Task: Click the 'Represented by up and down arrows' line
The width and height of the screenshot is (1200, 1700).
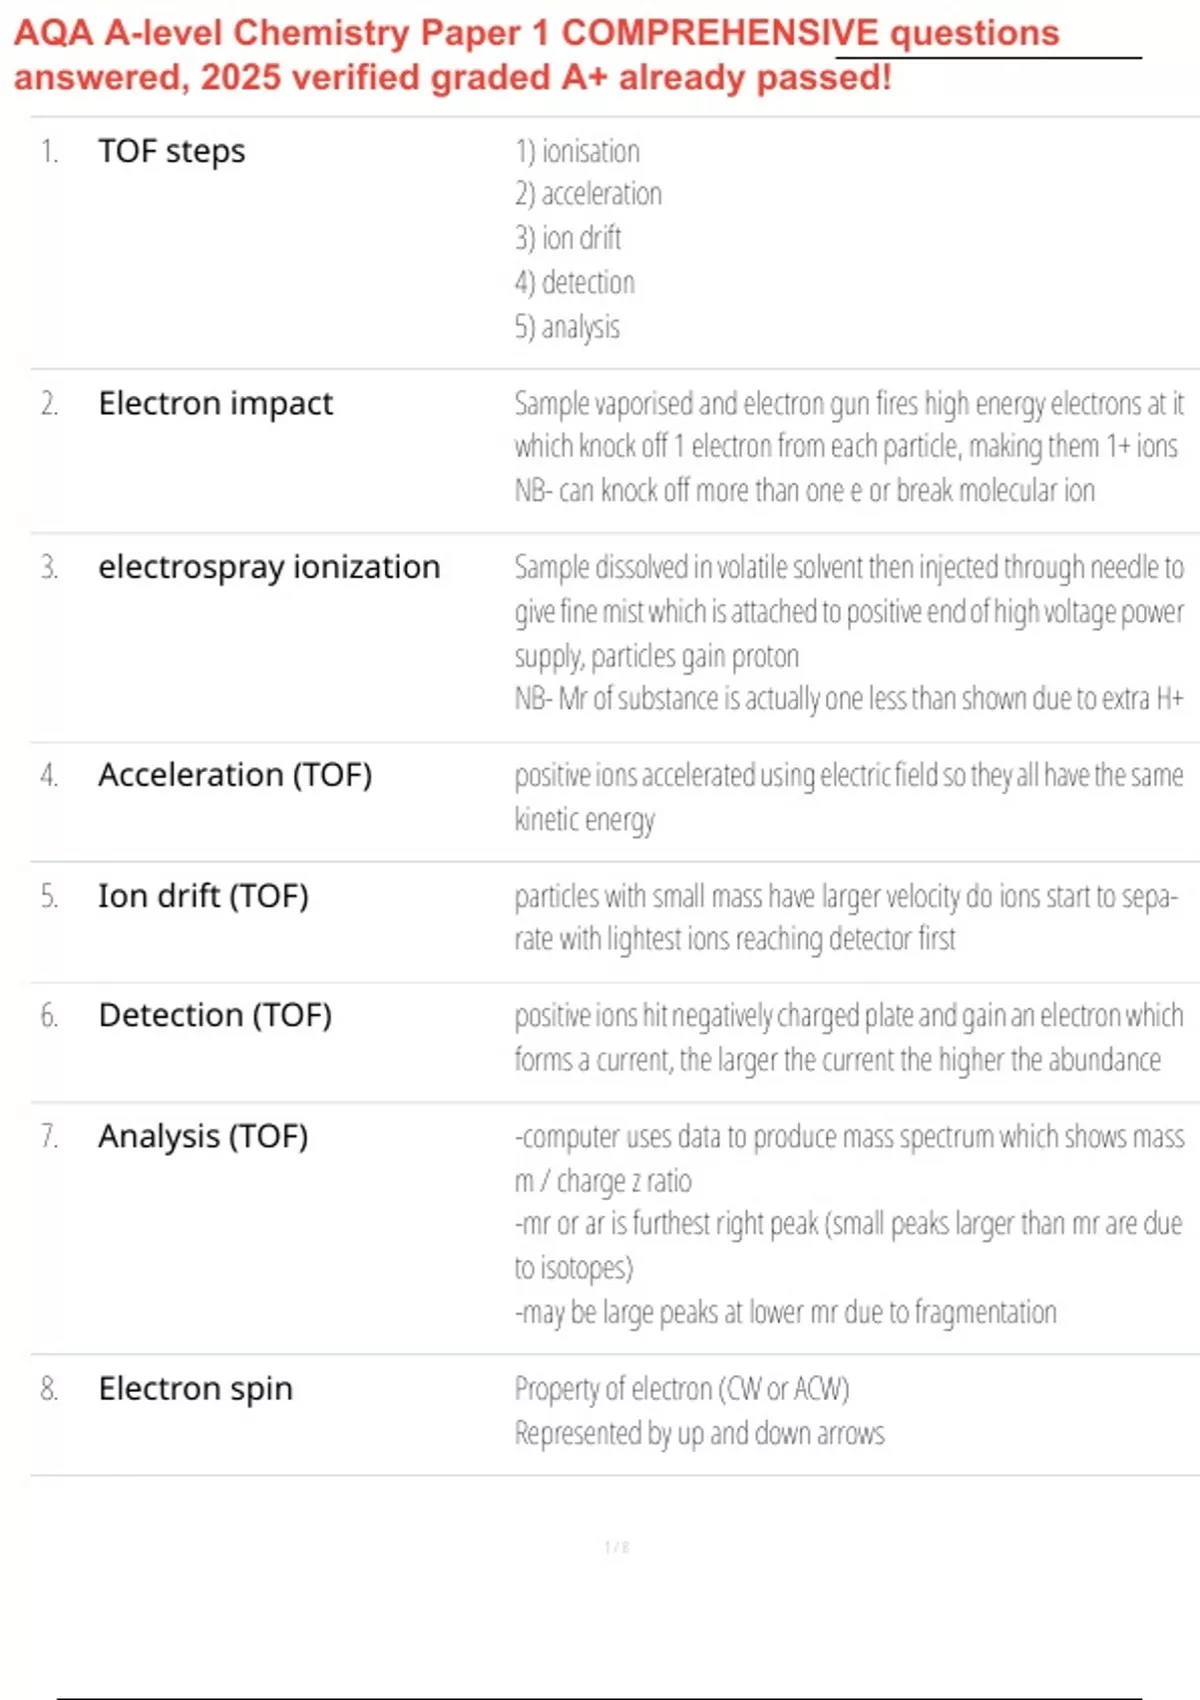Action: click(x=699, y=1434)
